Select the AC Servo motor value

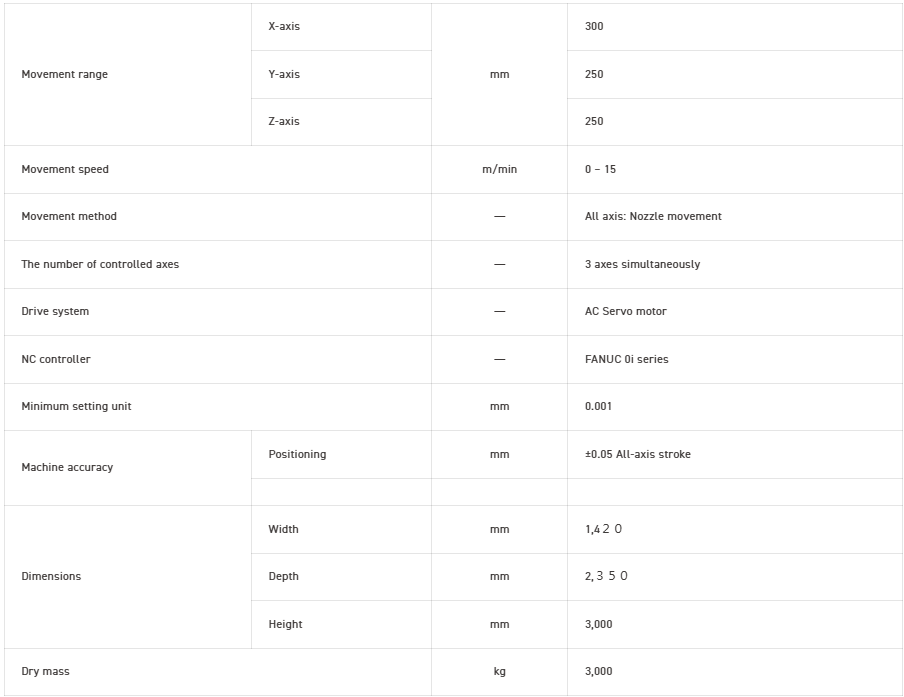(x=625, y=311)
